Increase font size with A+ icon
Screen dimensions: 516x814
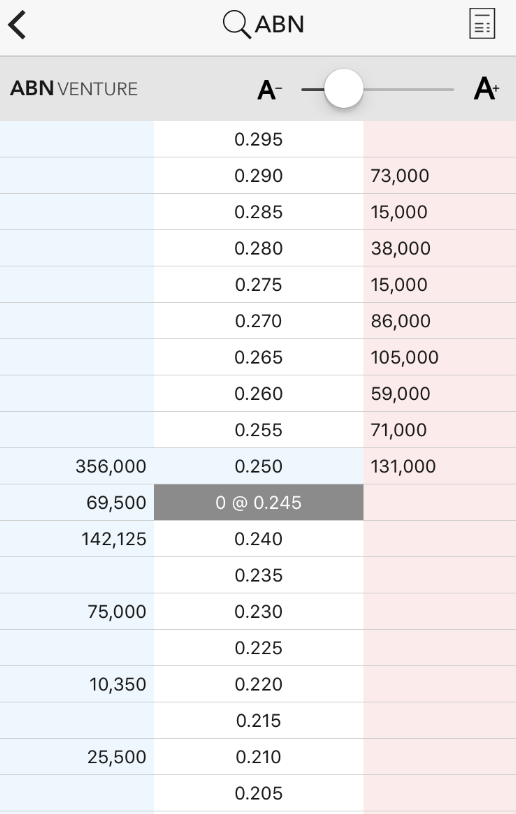pos(486,89)
